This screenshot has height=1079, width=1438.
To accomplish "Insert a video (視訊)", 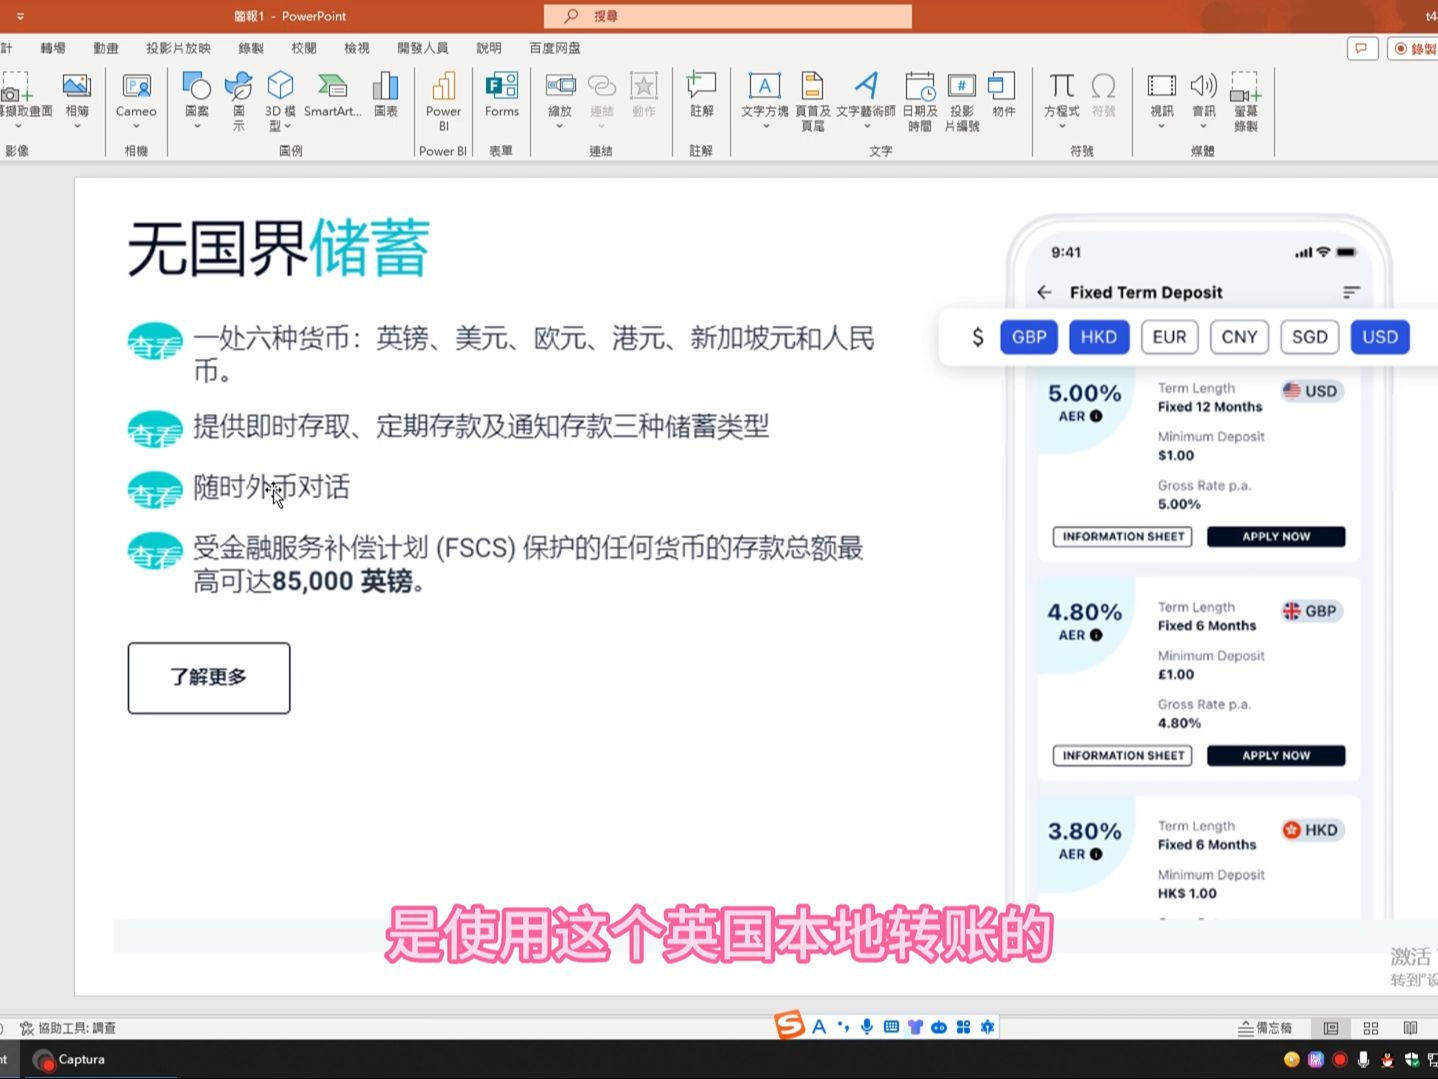I will click(1161, 95).
